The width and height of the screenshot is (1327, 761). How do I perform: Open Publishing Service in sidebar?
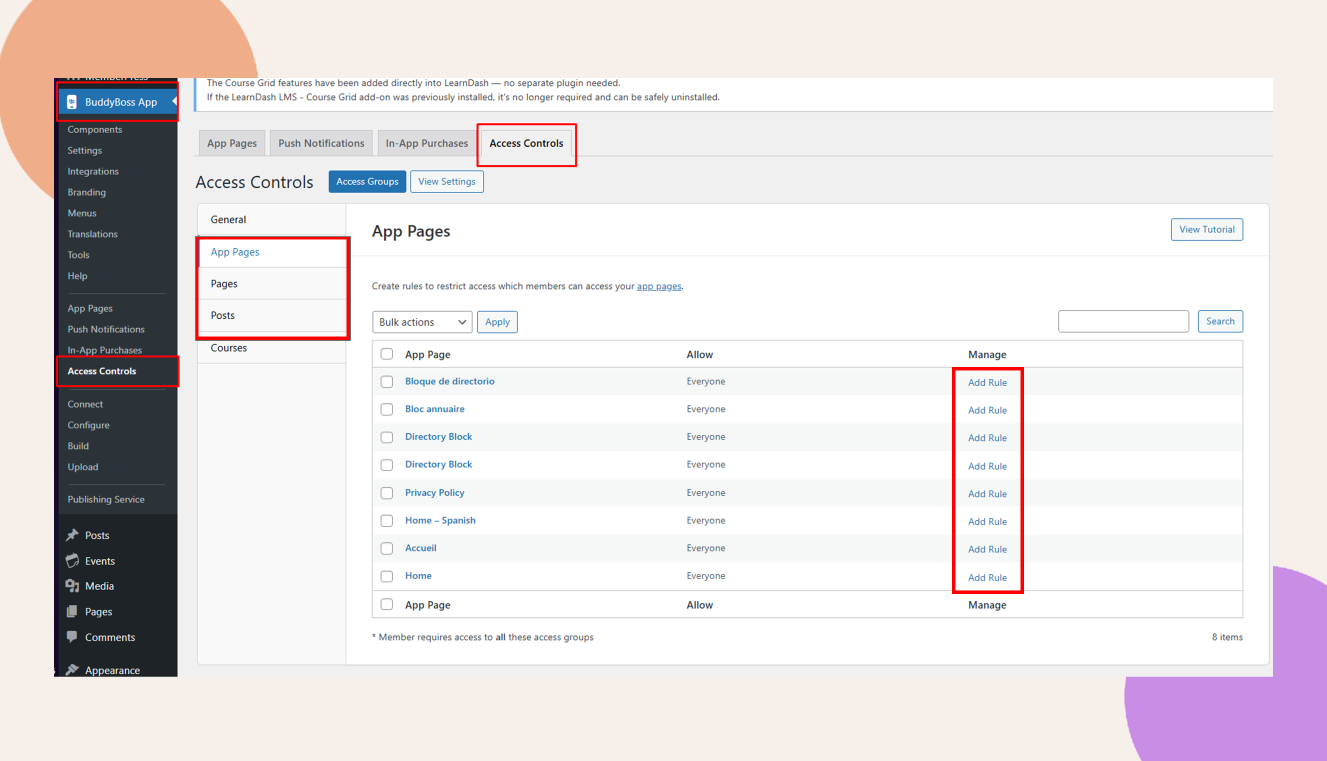pyautogui.click(x=106, y=499)
